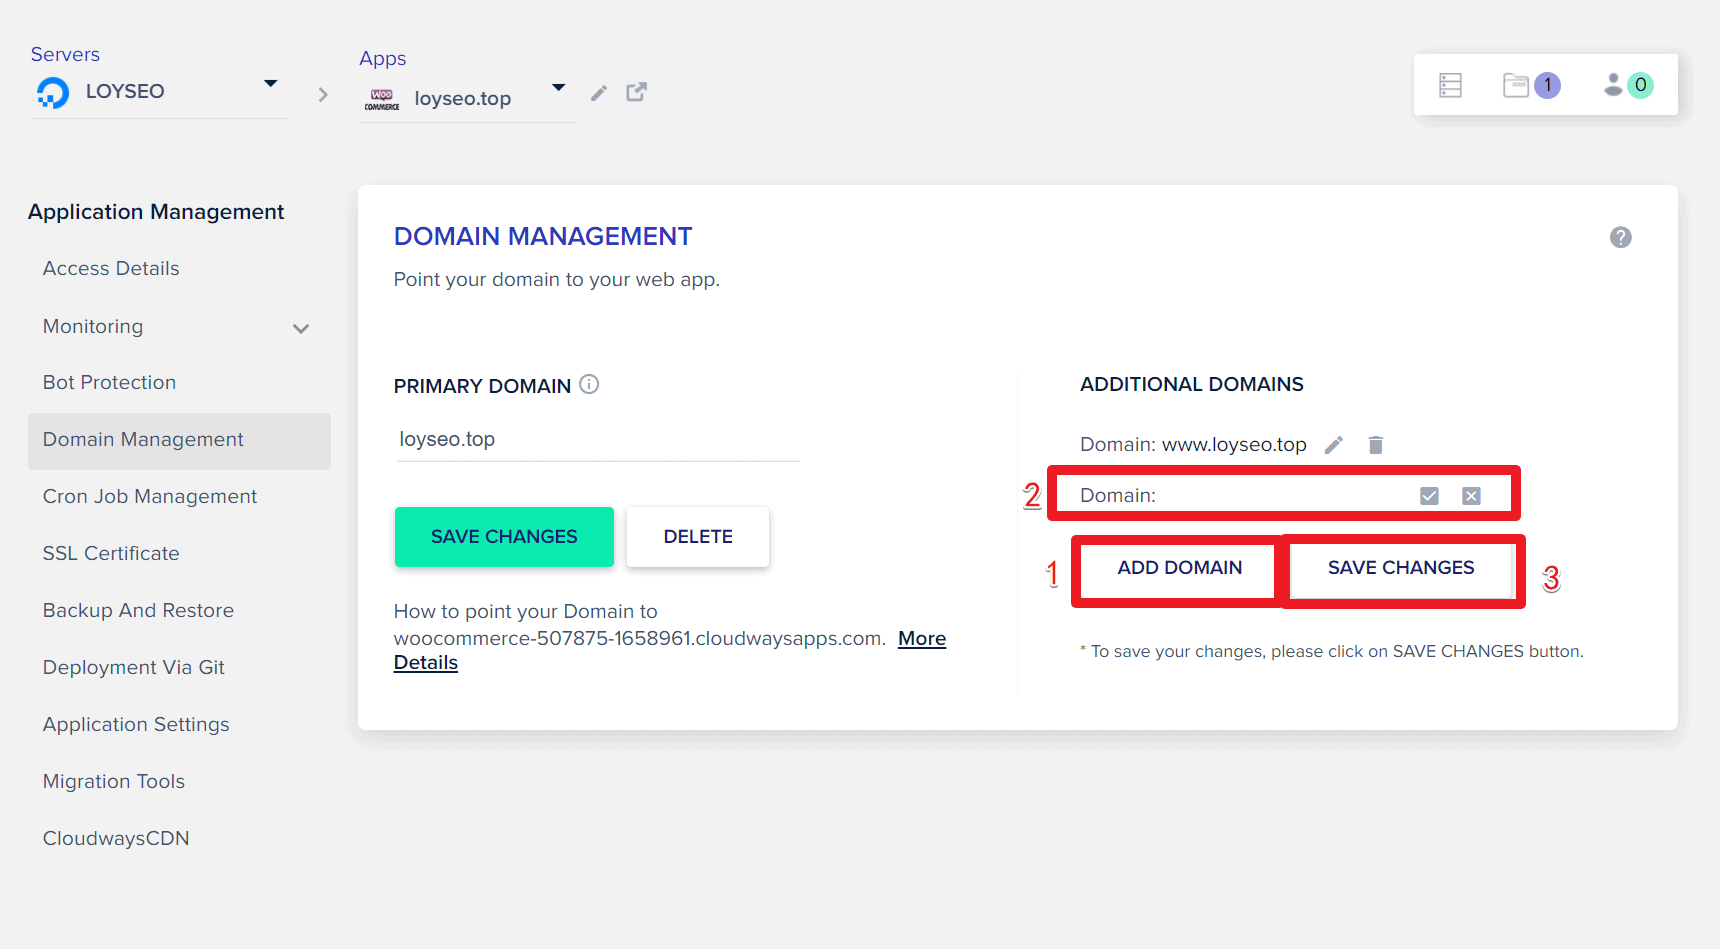
Task: Open the help question mark icon
Action: coord(1621,237)
